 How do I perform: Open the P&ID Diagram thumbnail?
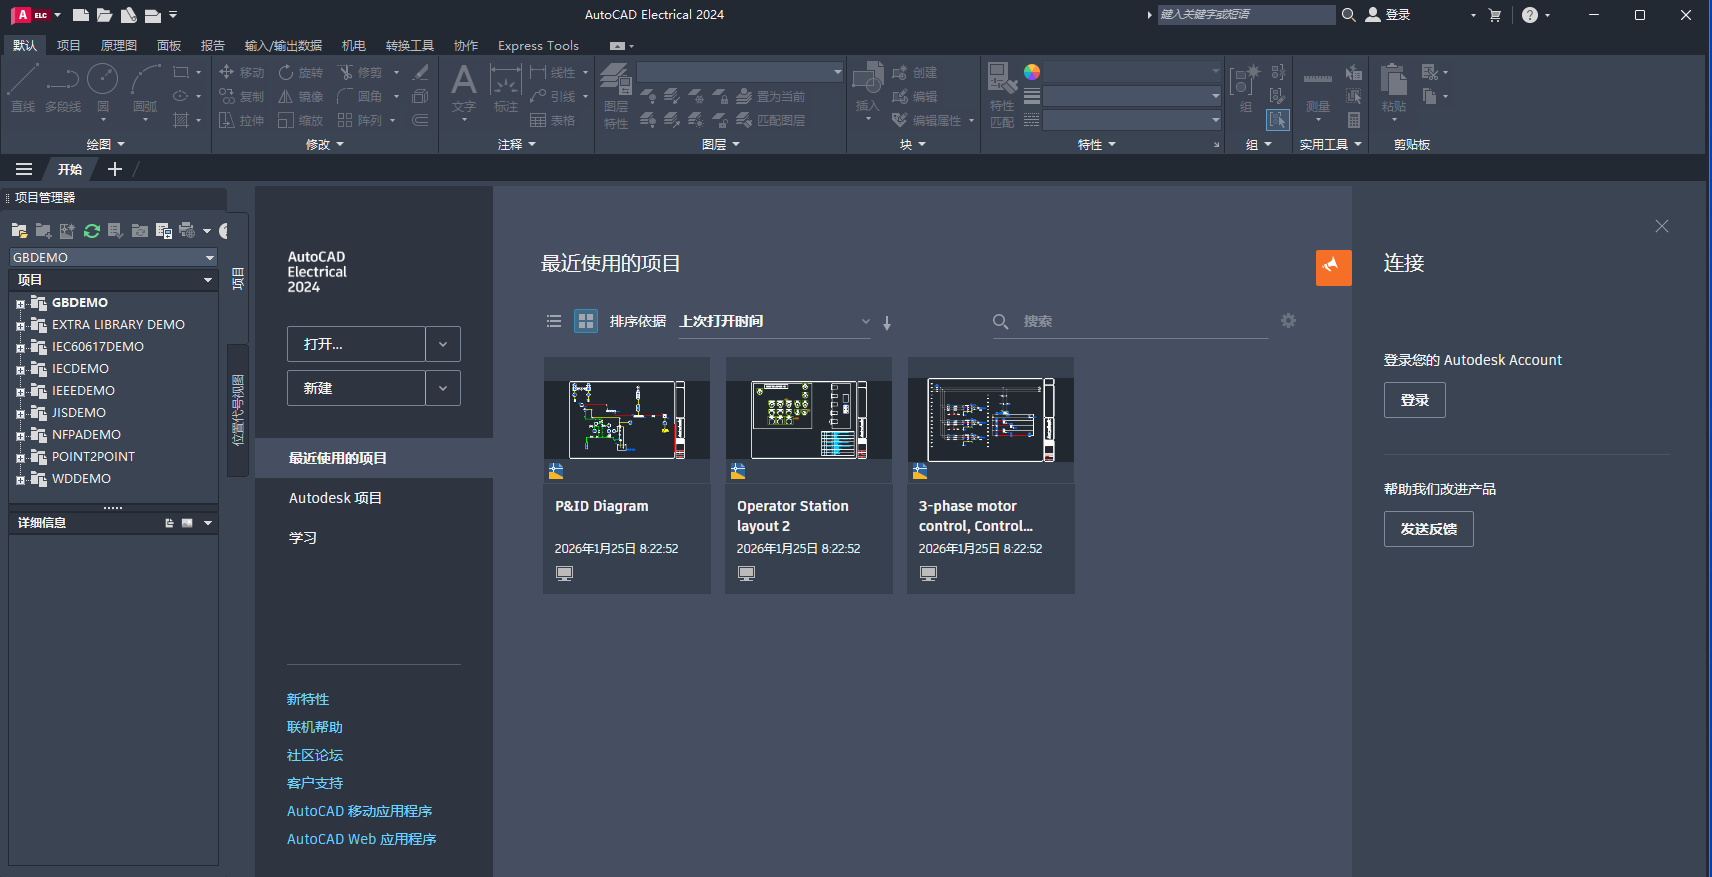pos(627,420)
